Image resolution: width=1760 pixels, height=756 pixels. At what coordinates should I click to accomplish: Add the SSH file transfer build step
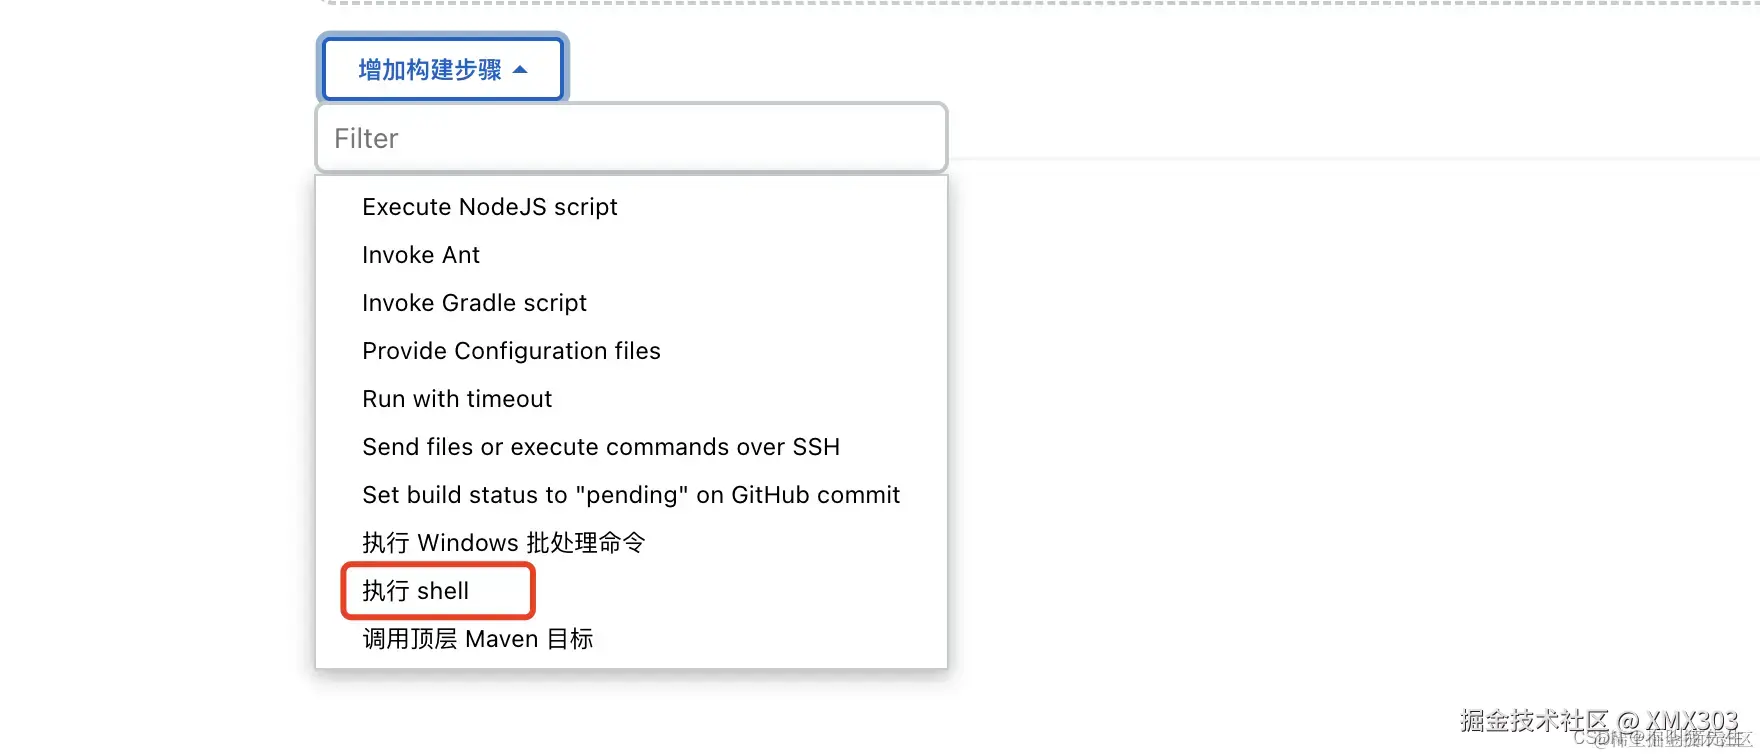click(600, 447)
